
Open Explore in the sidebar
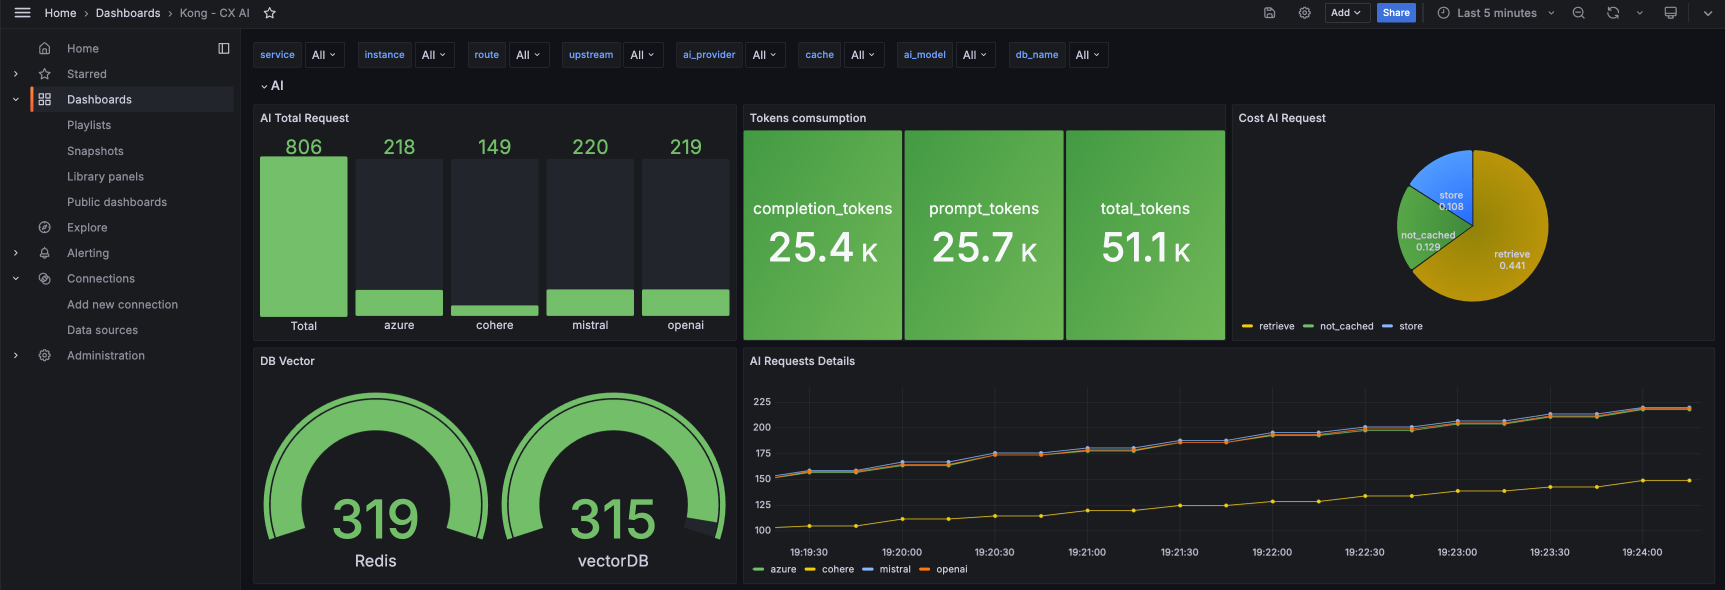click(87, 227)
